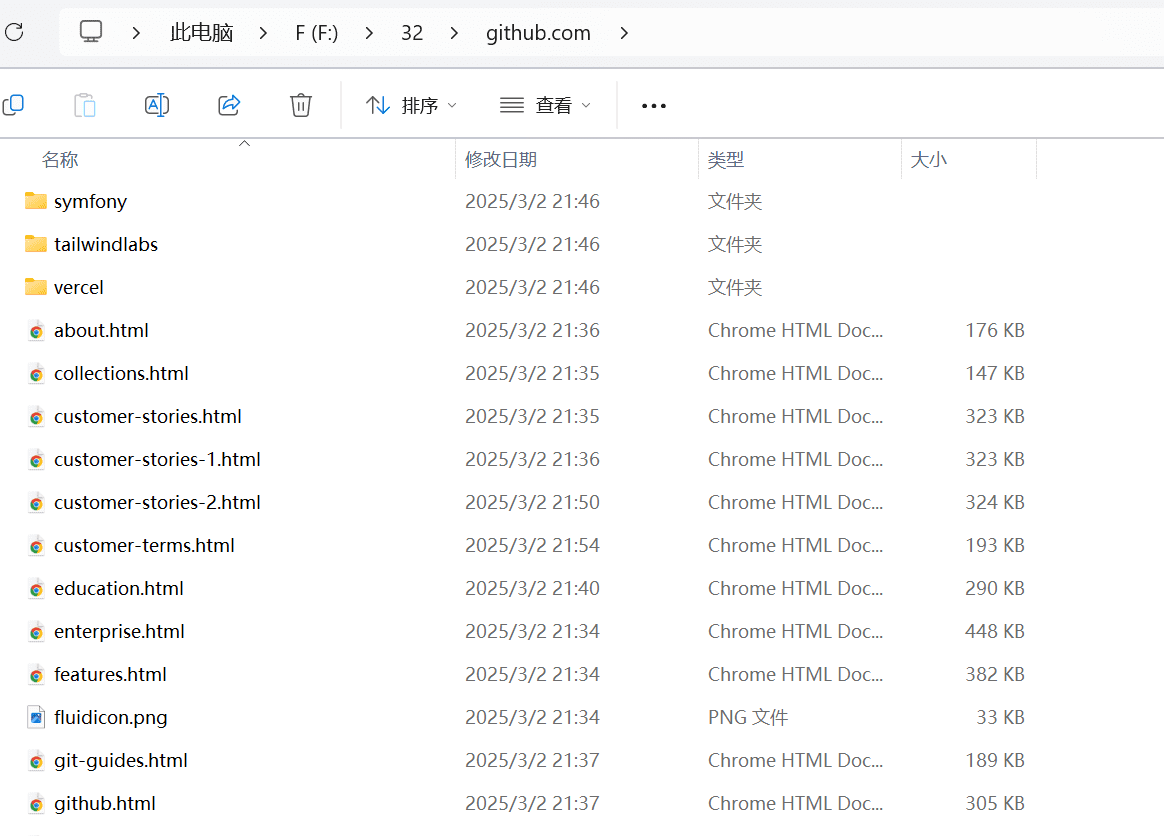Screen dimensions: 1164x836
Task: Click the Refresh icon beside the address bar
Action: pos(14,32)
